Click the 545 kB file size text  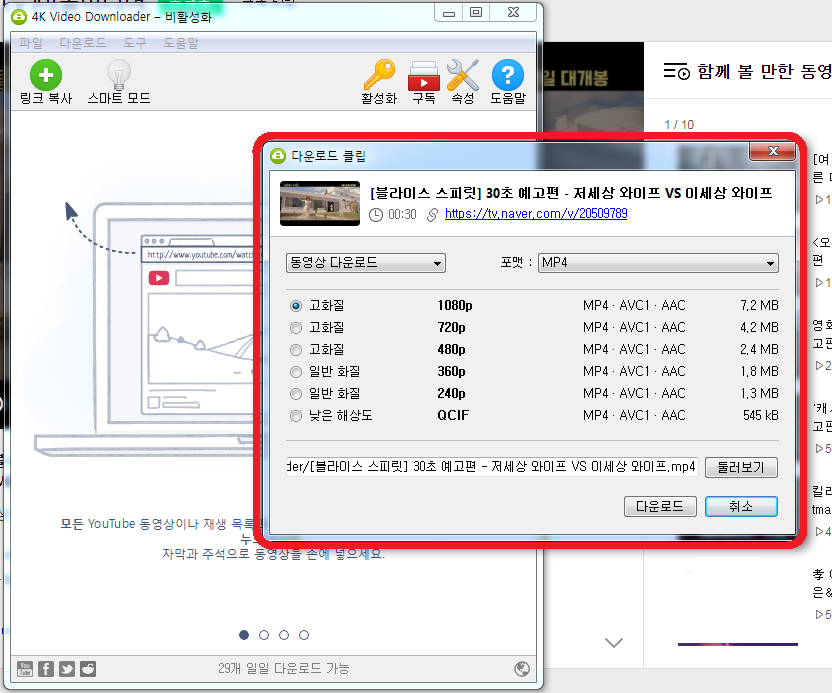tap(761, 415)
